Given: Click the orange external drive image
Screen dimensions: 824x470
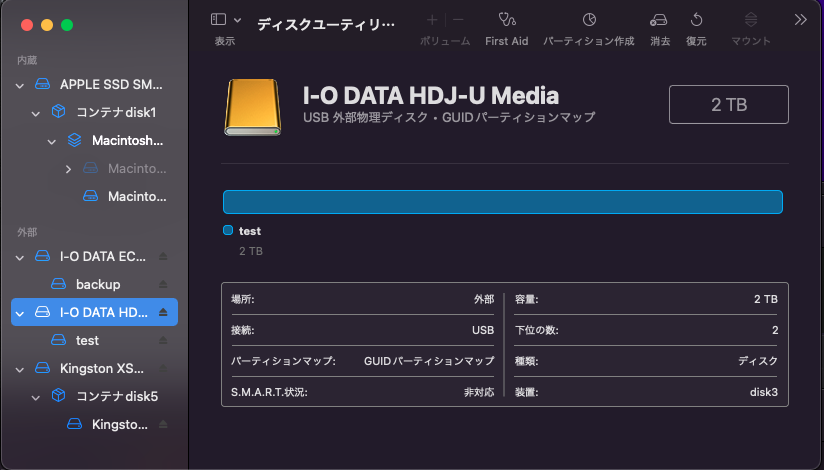Looking at the screenshot, I should click(253, 107).
